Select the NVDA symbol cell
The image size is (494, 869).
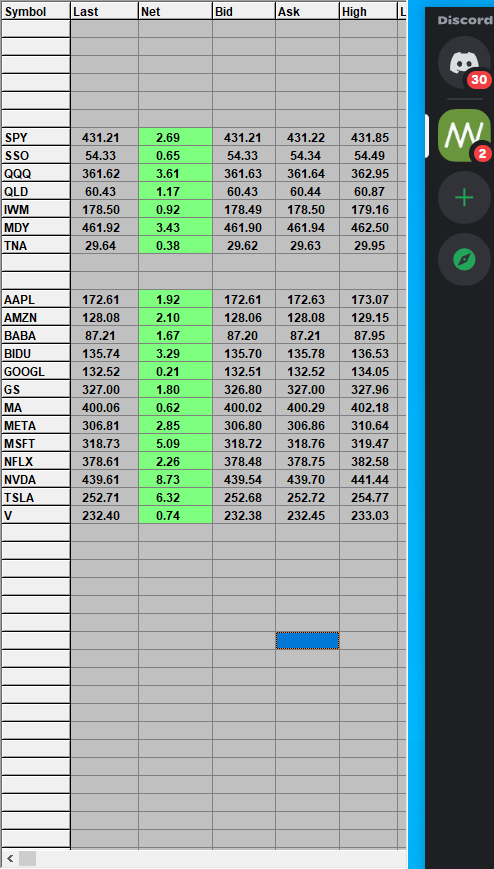[36, 479]
